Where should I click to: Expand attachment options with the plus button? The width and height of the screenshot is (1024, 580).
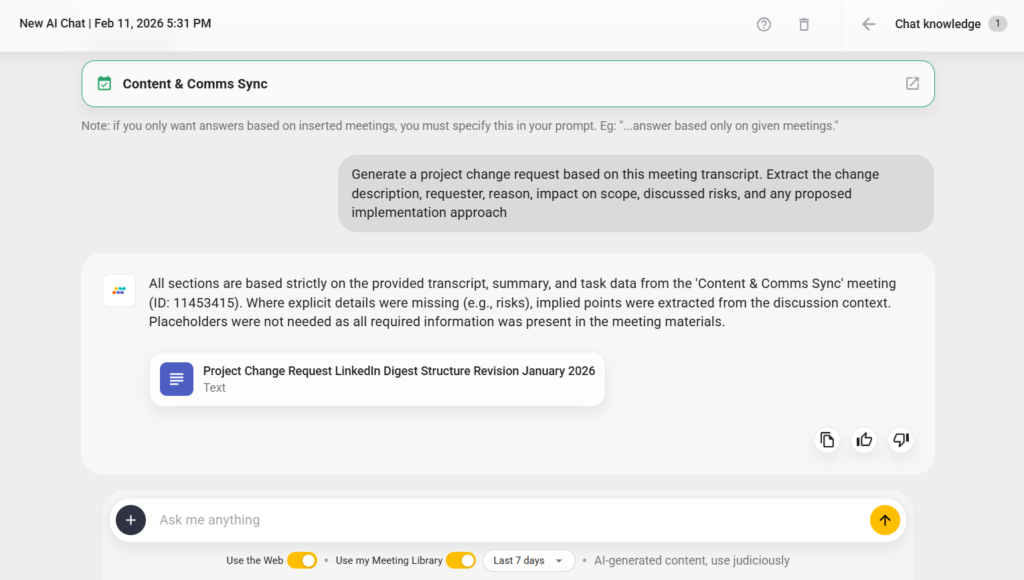point(131,520)
